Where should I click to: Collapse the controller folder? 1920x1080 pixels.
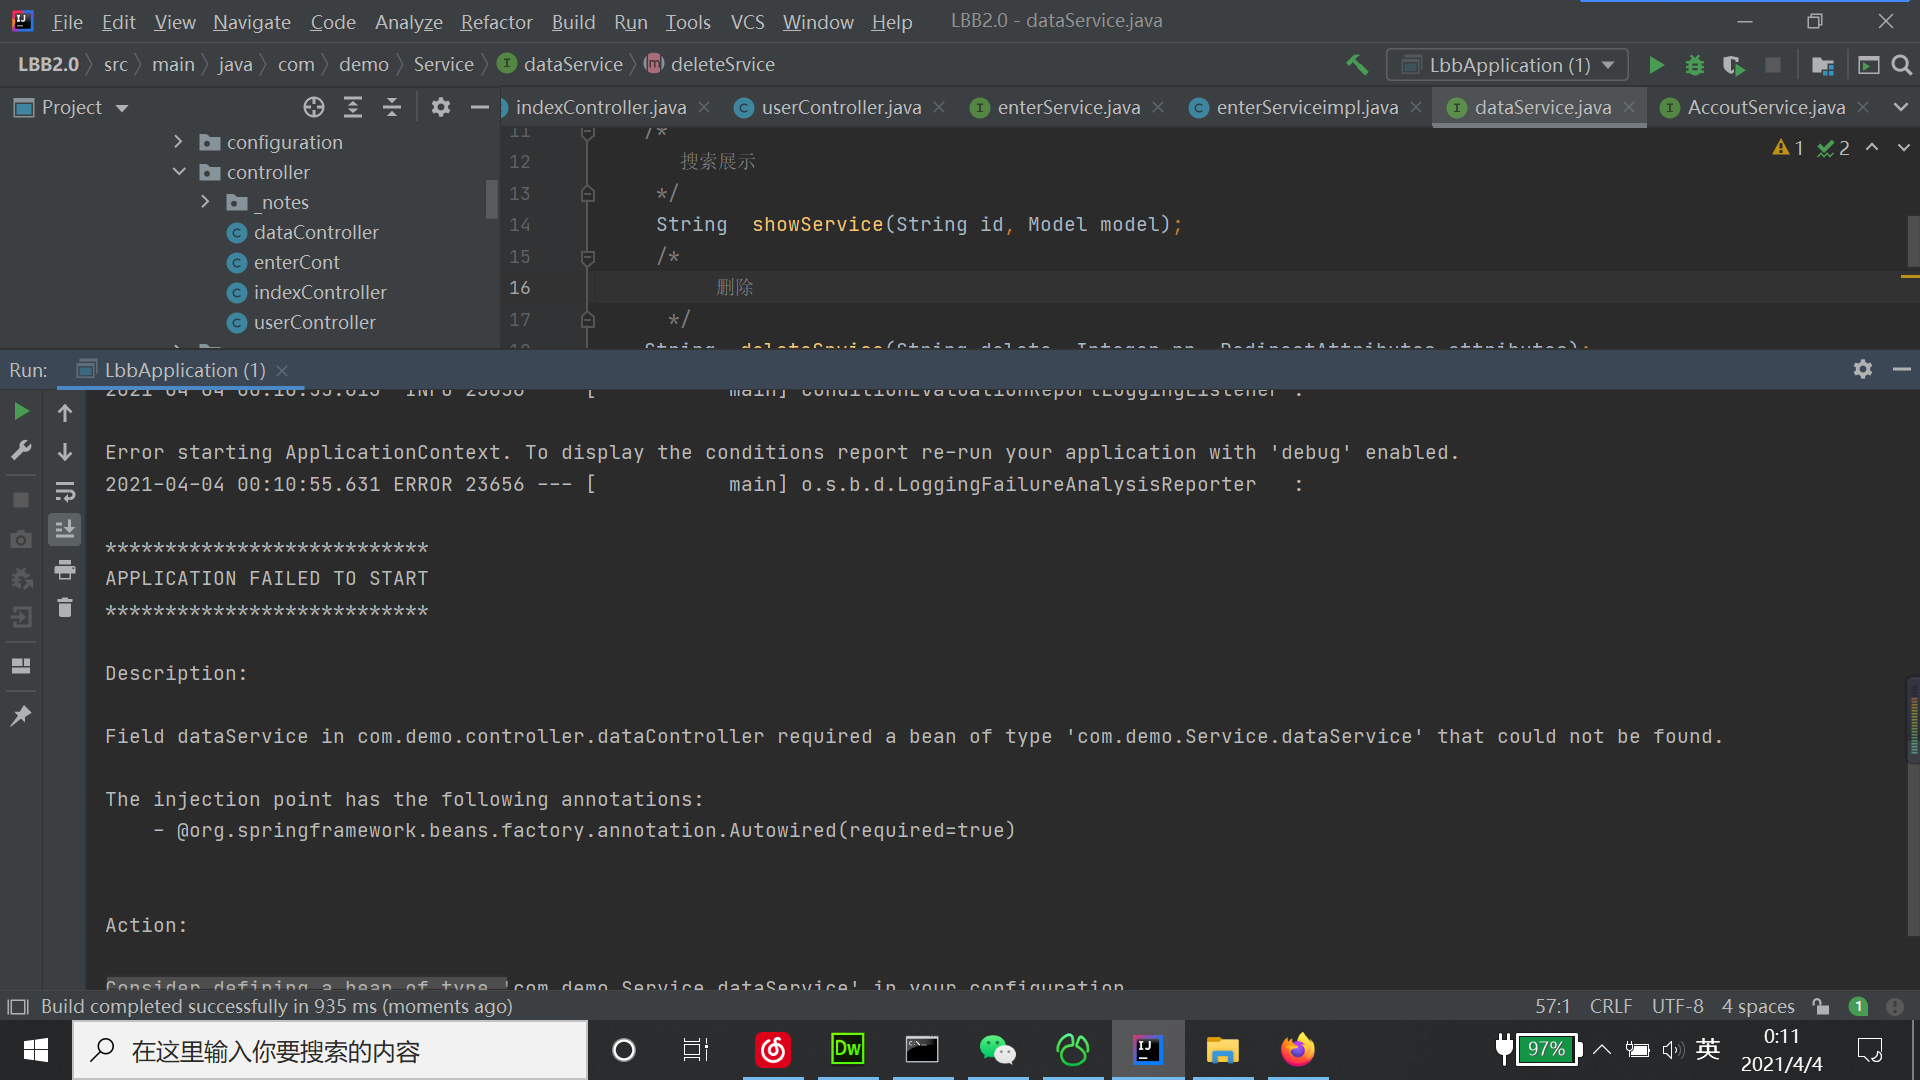pyautogui.click(x=179, y=172)
